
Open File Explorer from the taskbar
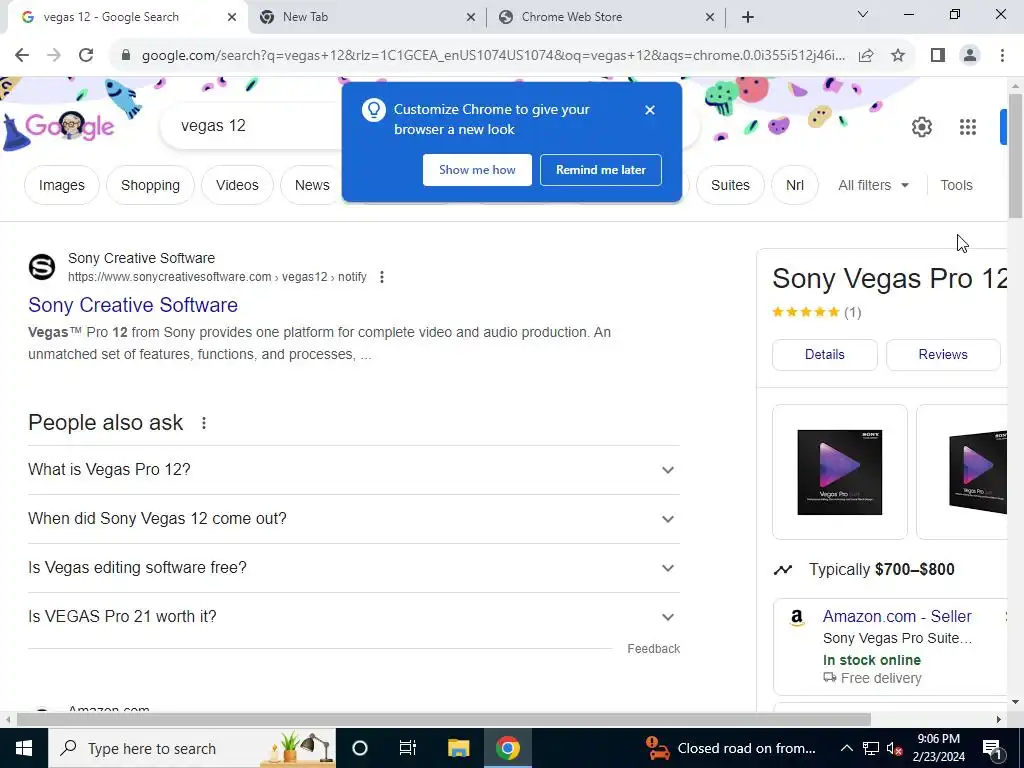[458, 748]
